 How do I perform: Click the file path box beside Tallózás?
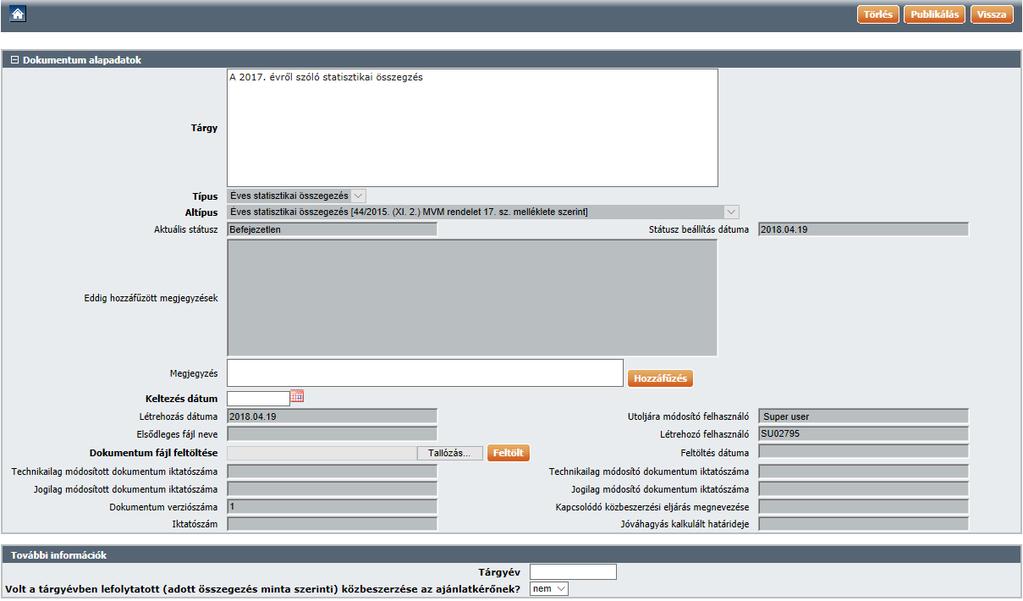click(322, 453)
